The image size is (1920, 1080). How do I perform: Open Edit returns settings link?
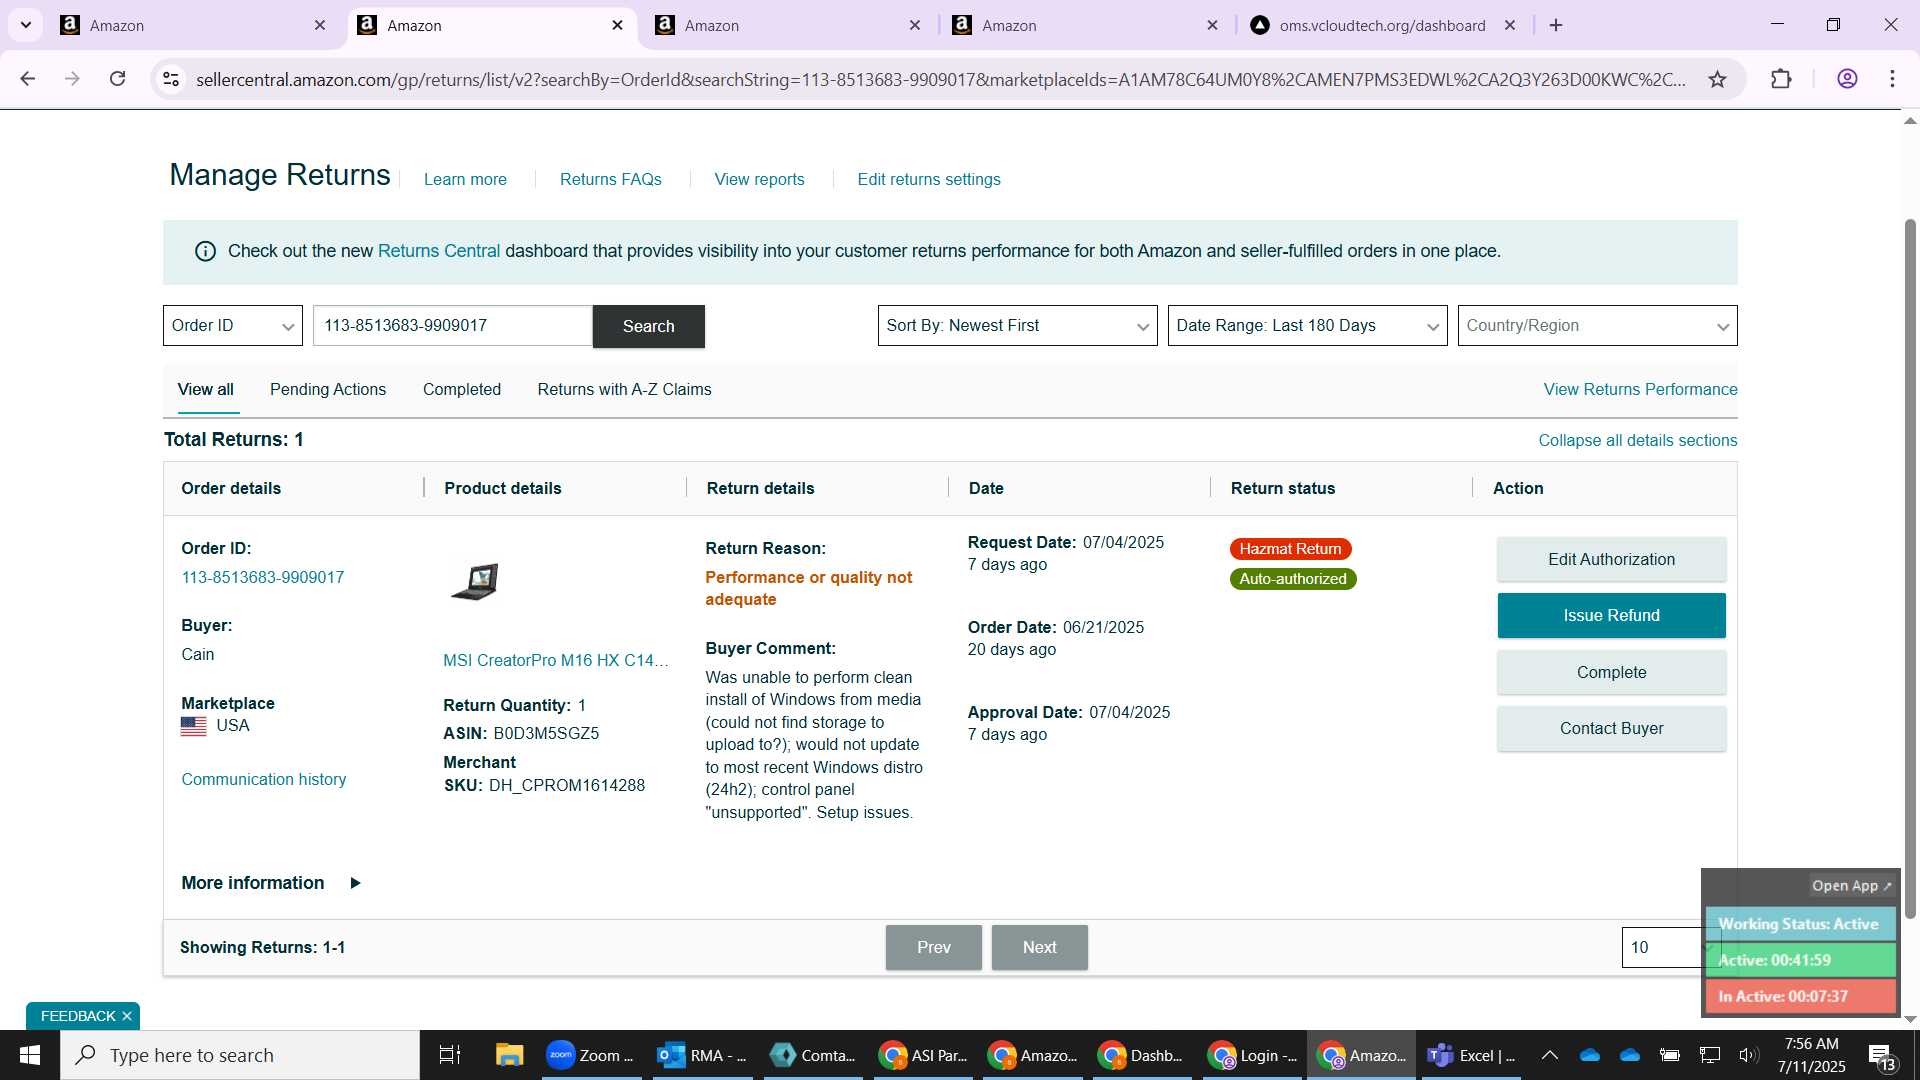pos(929,180)
